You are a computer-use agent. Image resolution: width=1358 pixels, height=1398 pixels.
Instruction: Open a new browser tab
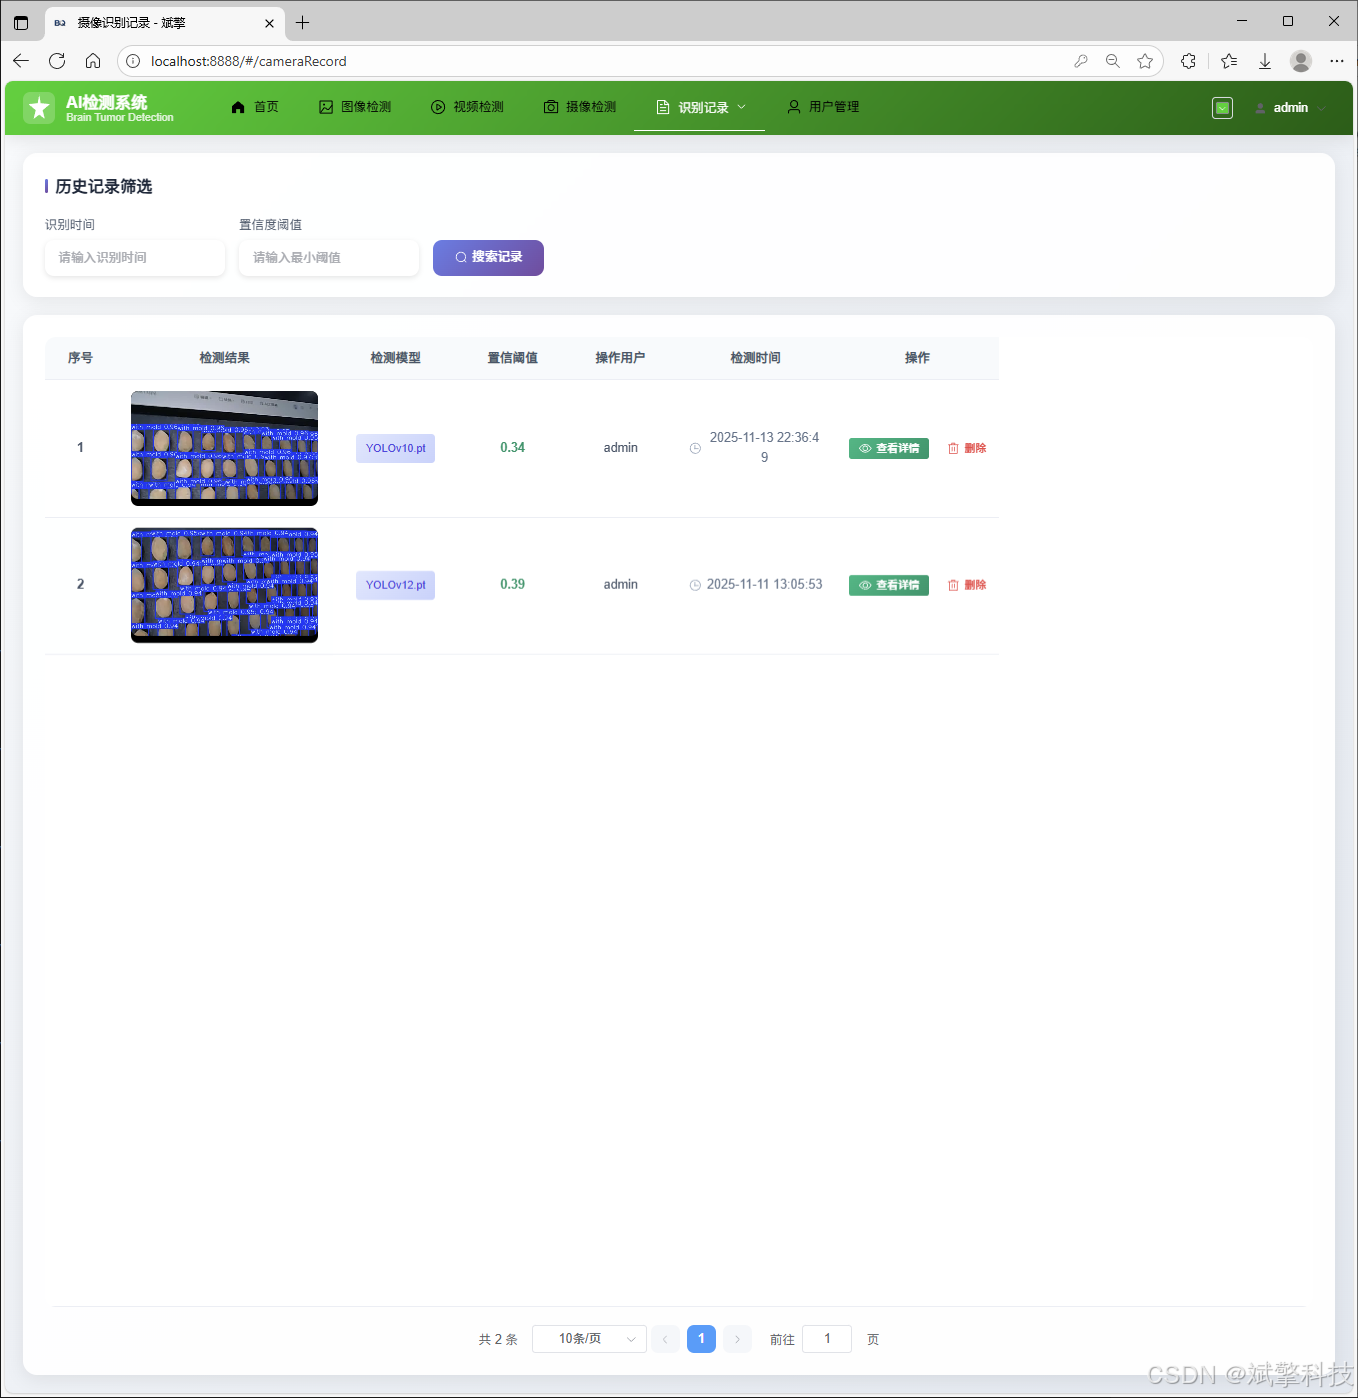pyautogui.click(x=303, y=23)
